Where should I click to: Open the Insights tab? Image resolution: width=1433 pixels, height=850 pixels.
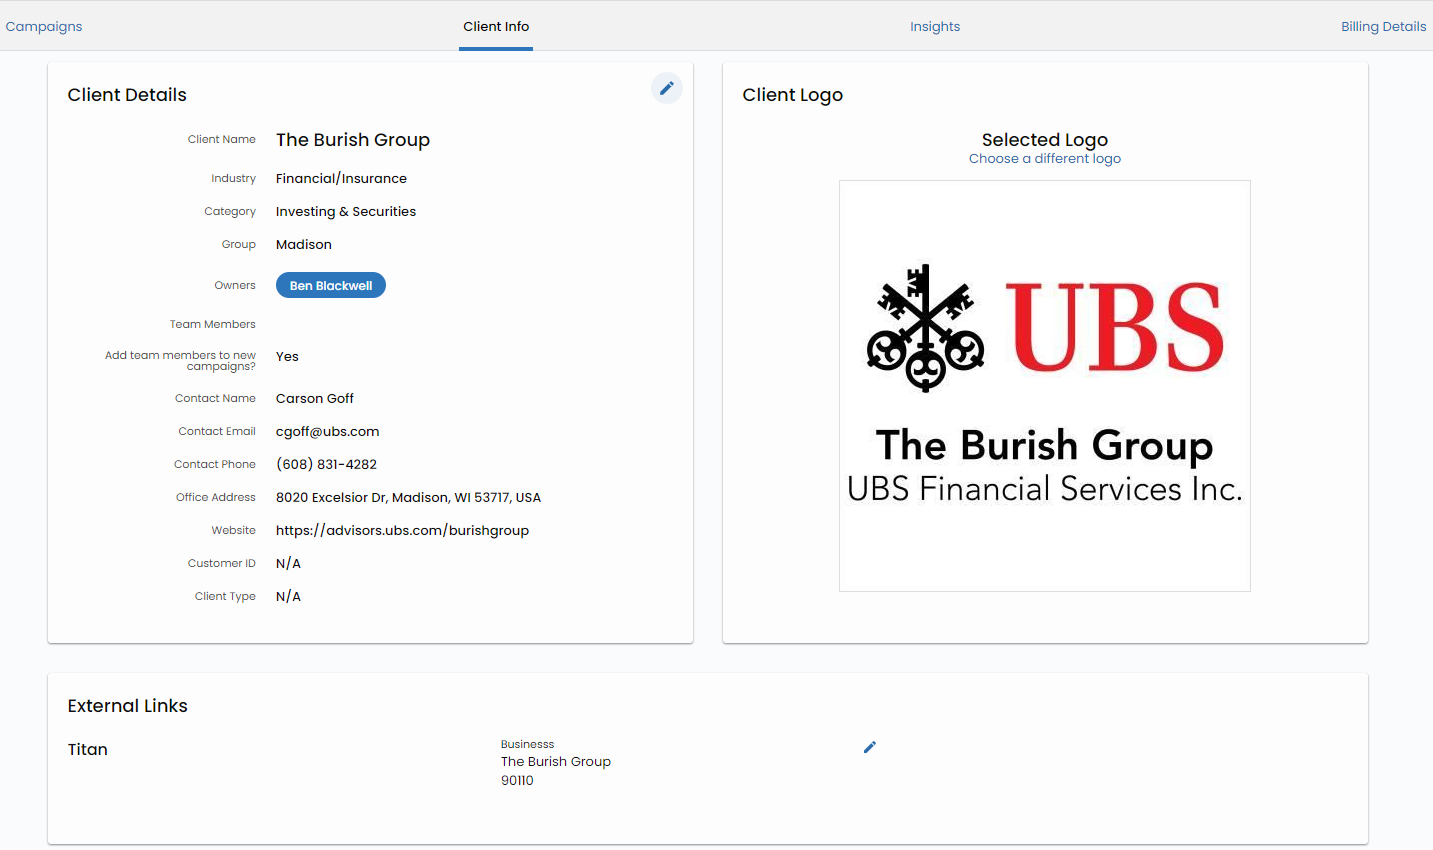(x=935, y=26)
